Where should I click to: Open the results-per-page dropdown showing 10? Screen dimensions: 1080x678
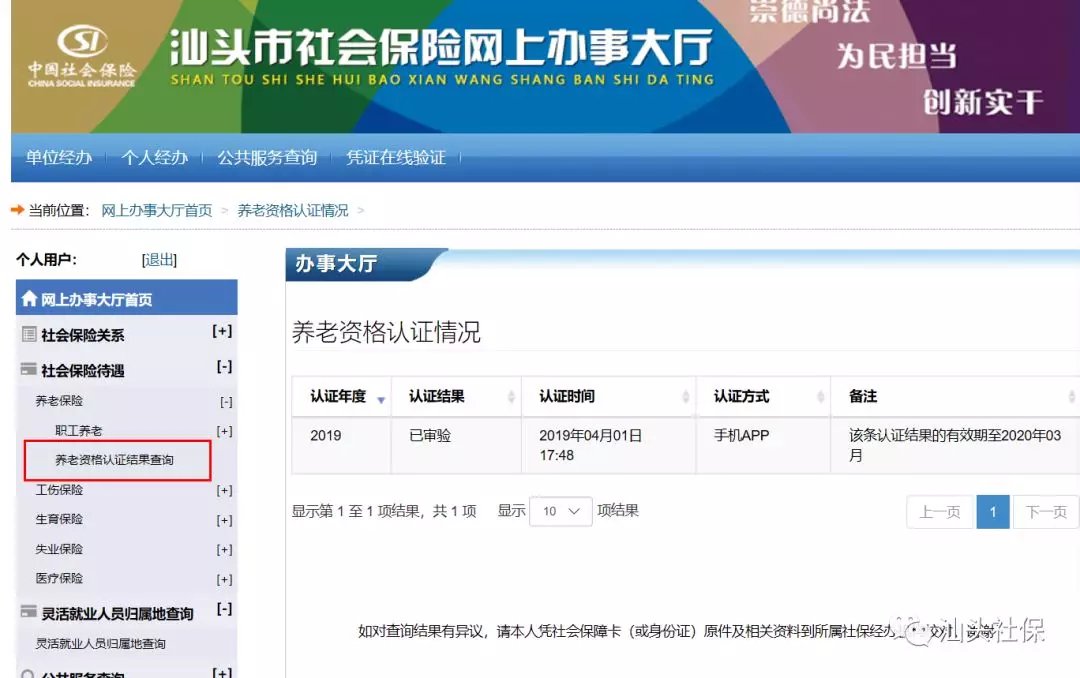pyautogui.click(x=561, y=511)
